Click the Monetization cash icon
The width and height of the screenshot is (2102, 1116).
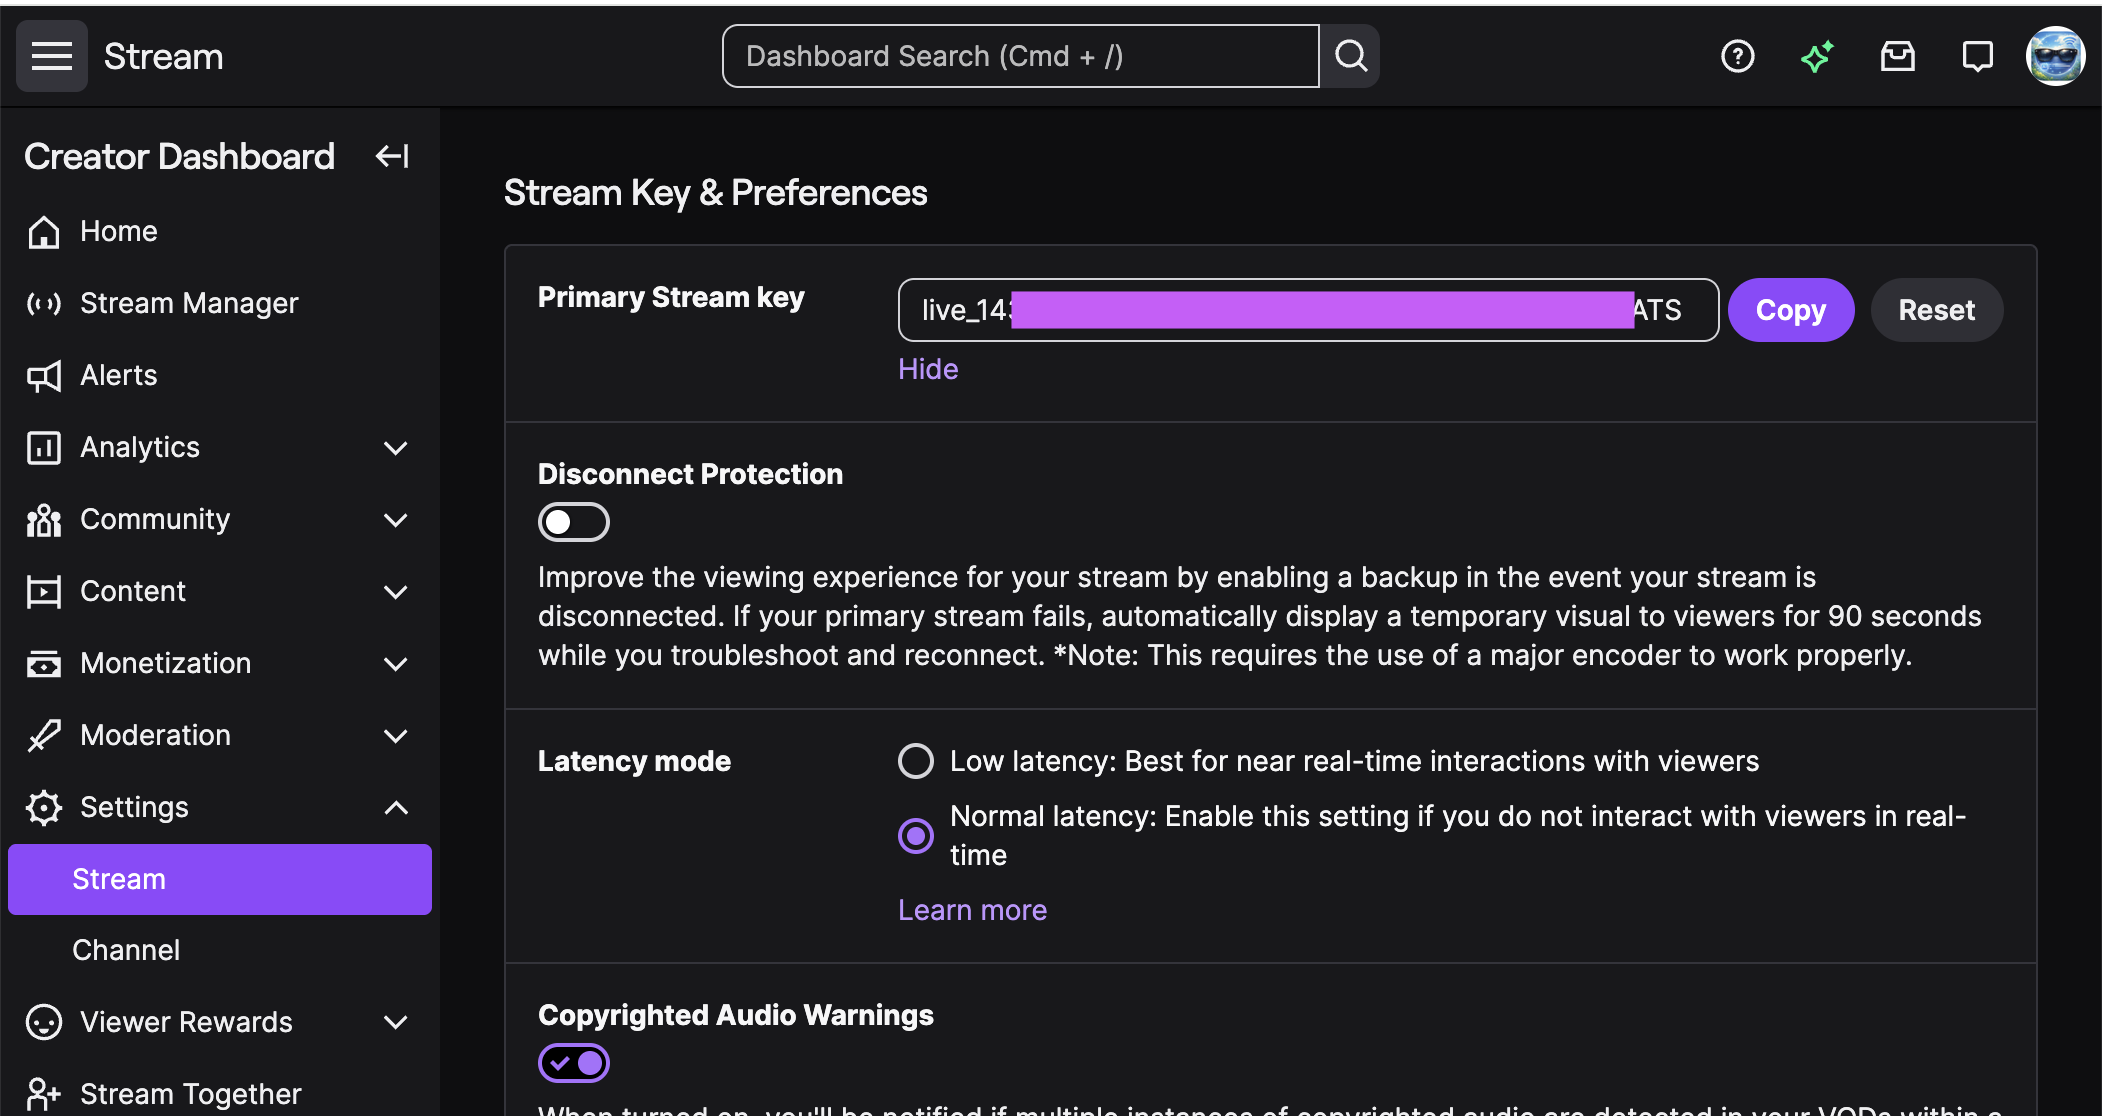[44, 663]
